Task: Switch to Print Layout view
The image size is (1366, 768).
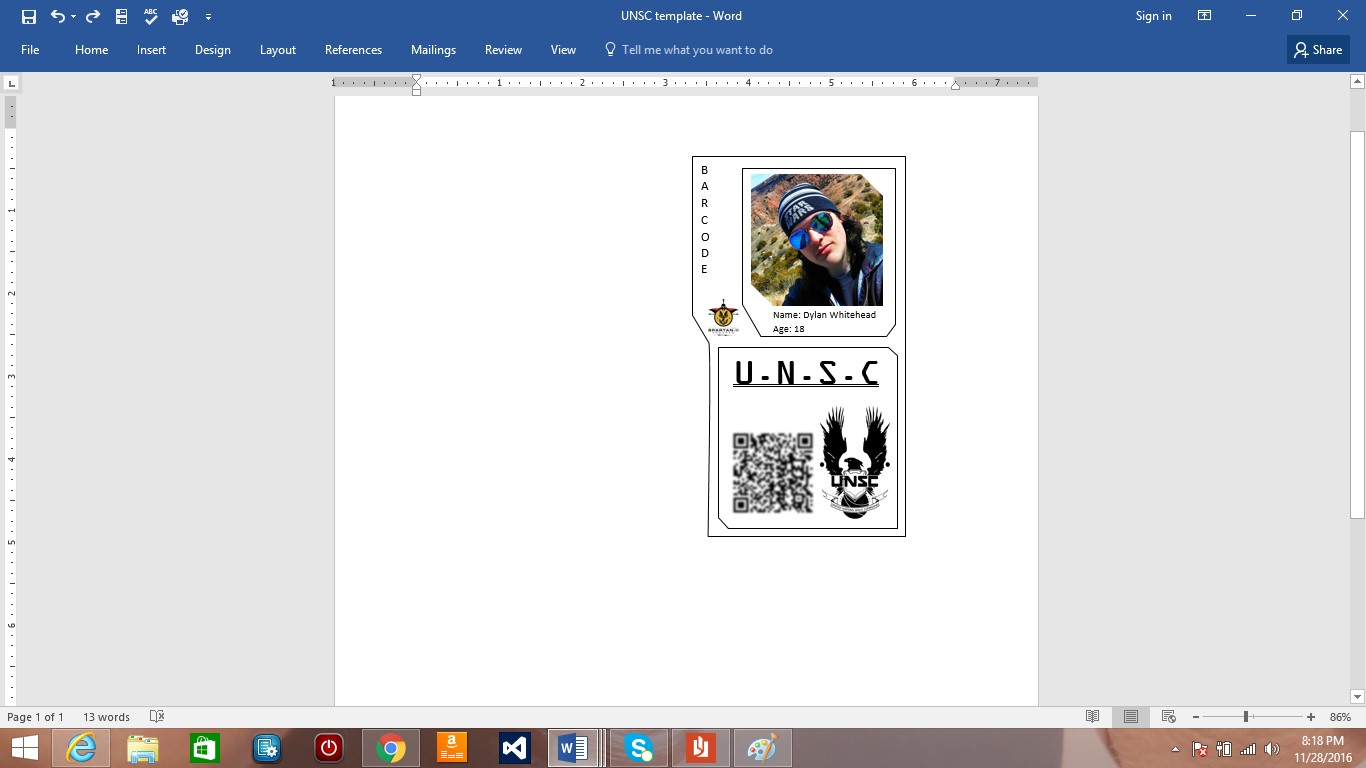Action: [x=1131, y=717]
